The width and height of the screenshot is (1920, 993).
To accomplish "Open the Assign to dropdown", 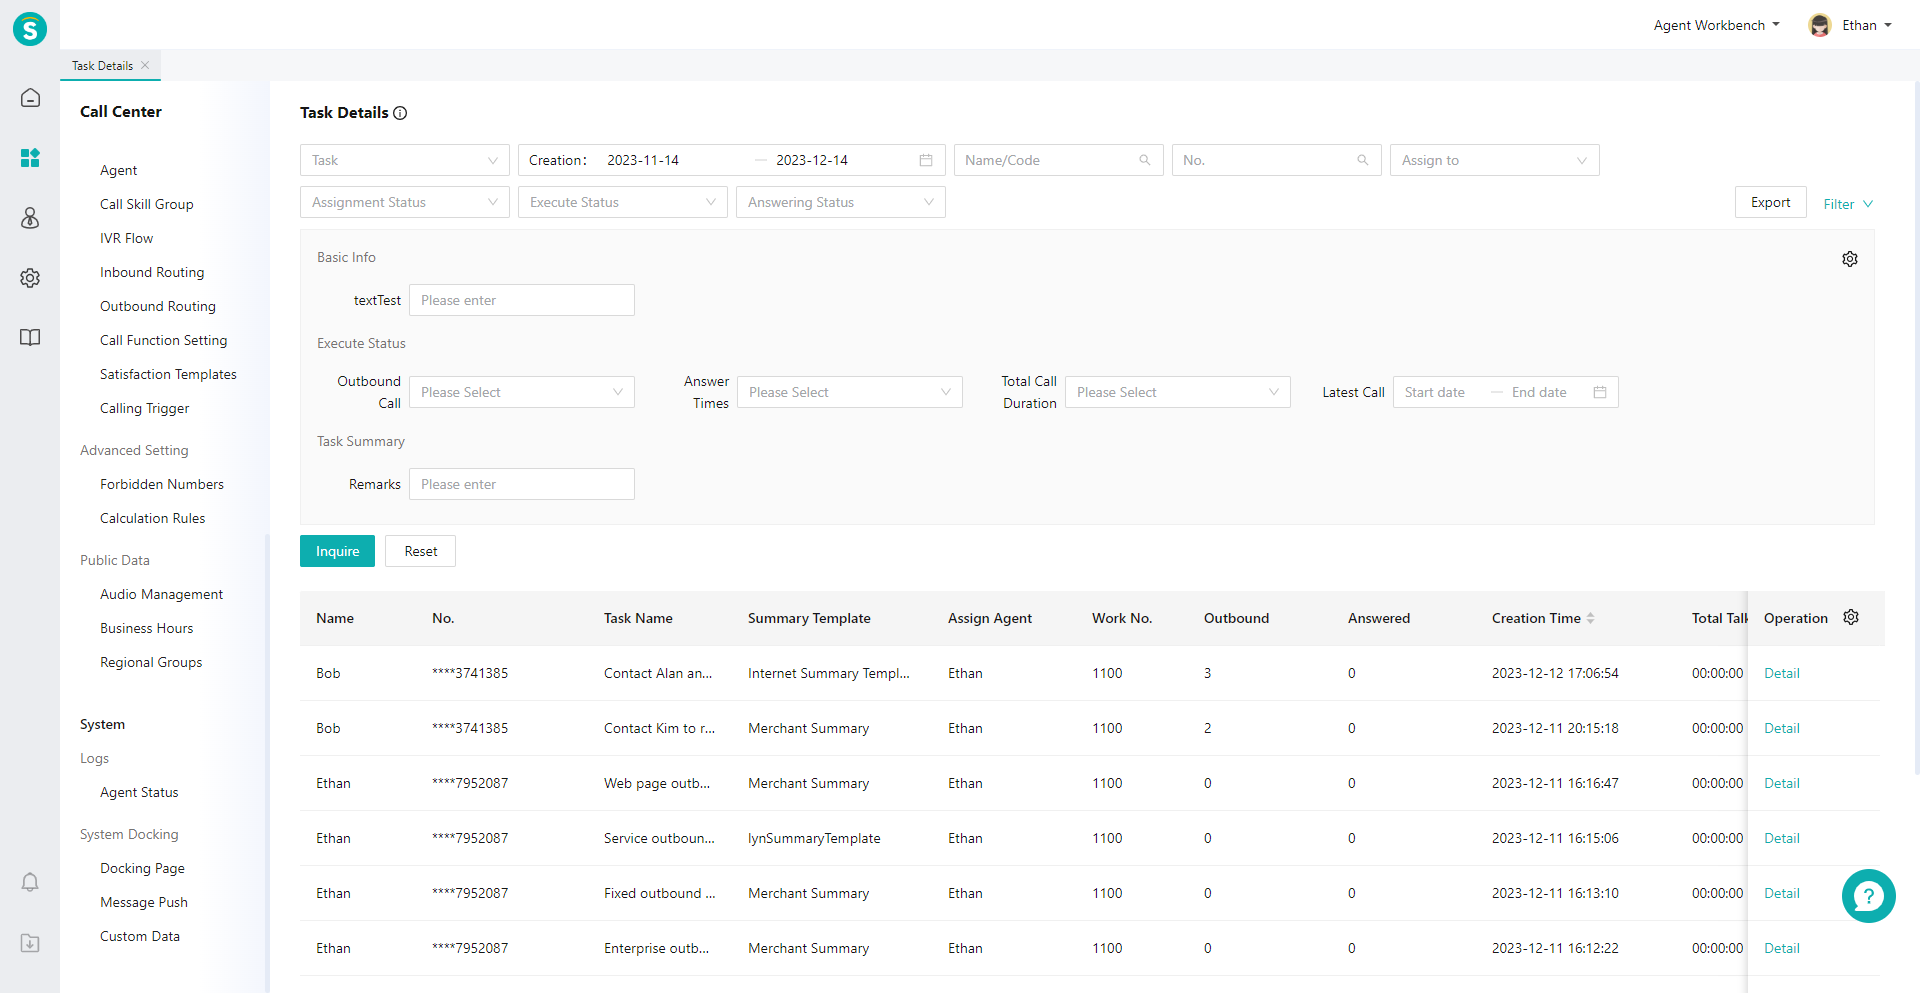I will click(x=1494, y=160).
